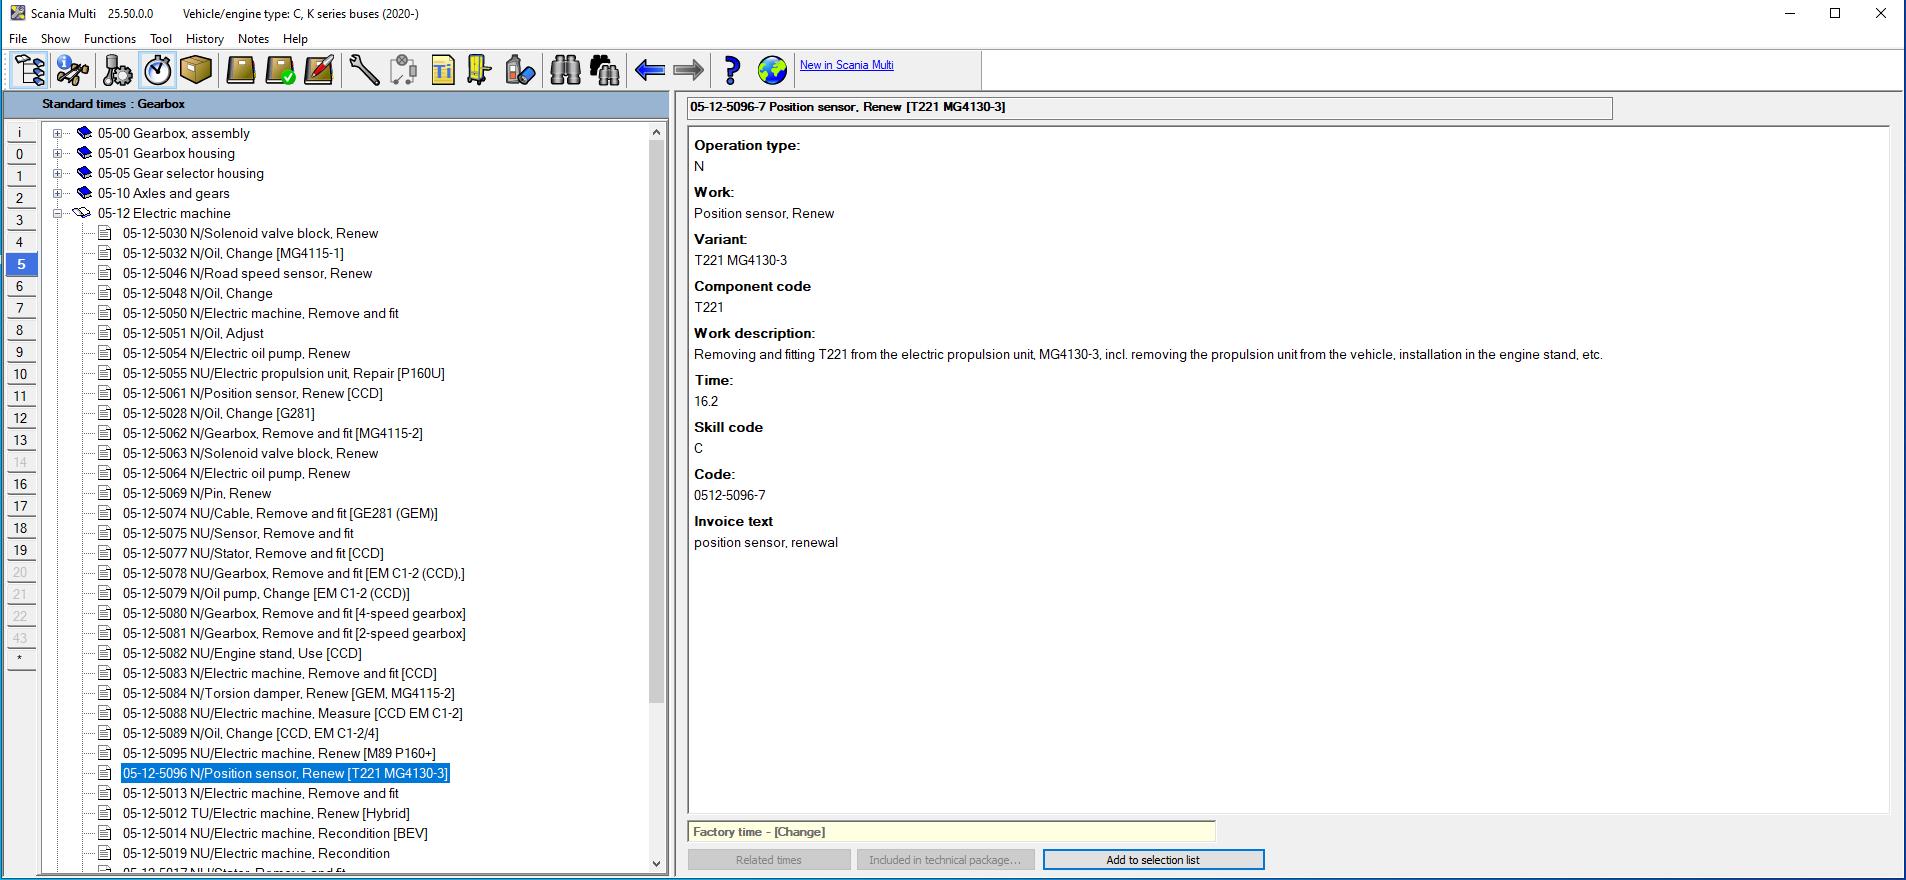This screenshot has height=880, width=1906.
Task: Open the yellow workshop lift icon
Action: 480,70
